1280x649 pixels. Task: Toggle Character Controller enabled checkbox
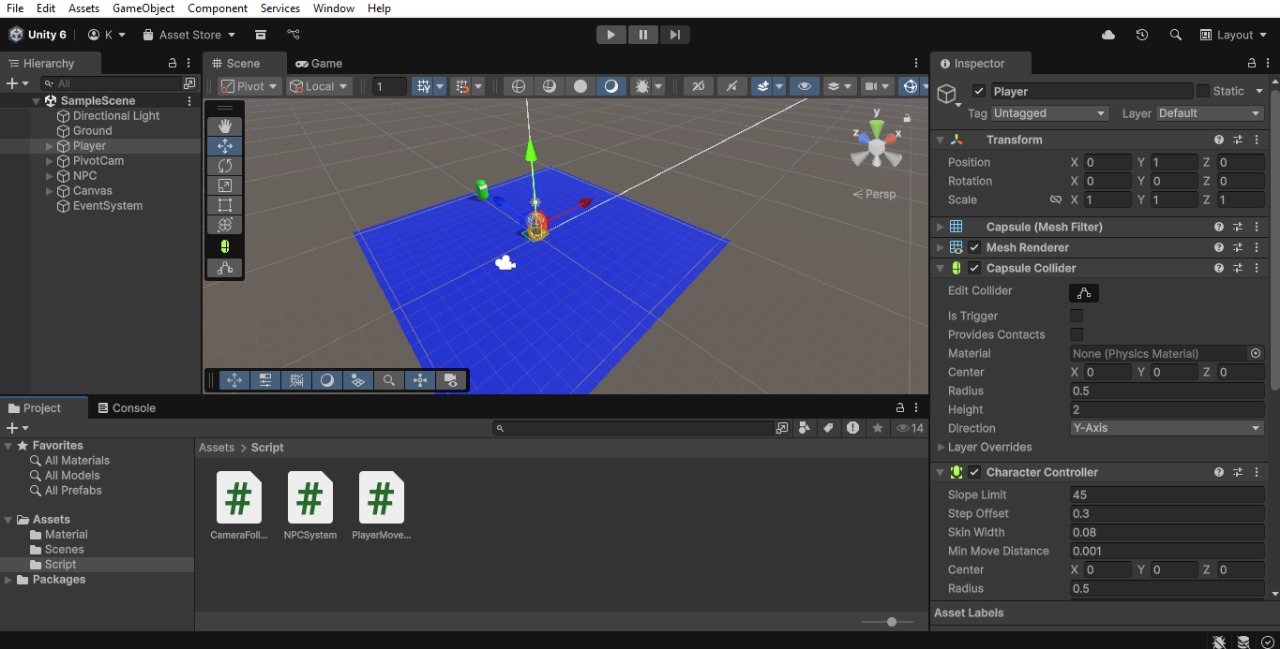(975, 472)
